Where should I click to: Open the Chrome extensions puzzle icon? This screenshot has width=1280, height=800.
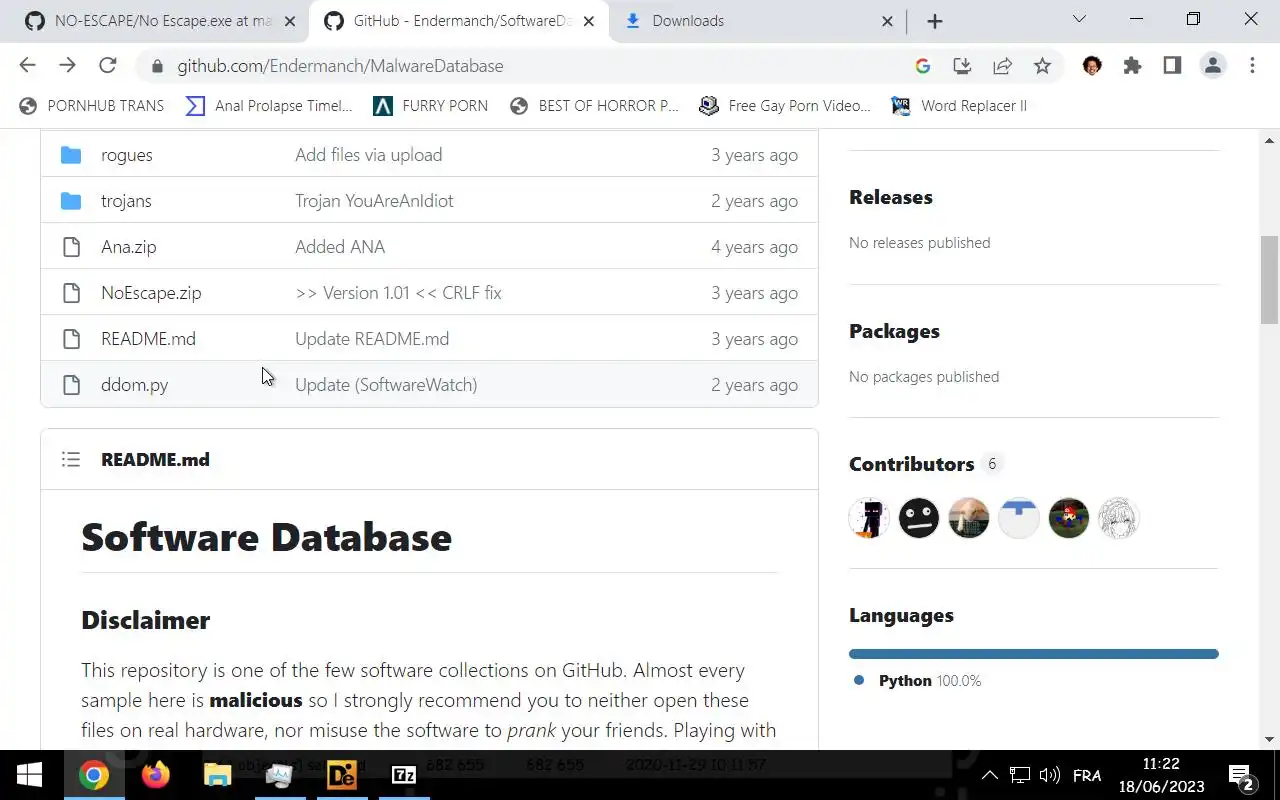[1132, 66]
